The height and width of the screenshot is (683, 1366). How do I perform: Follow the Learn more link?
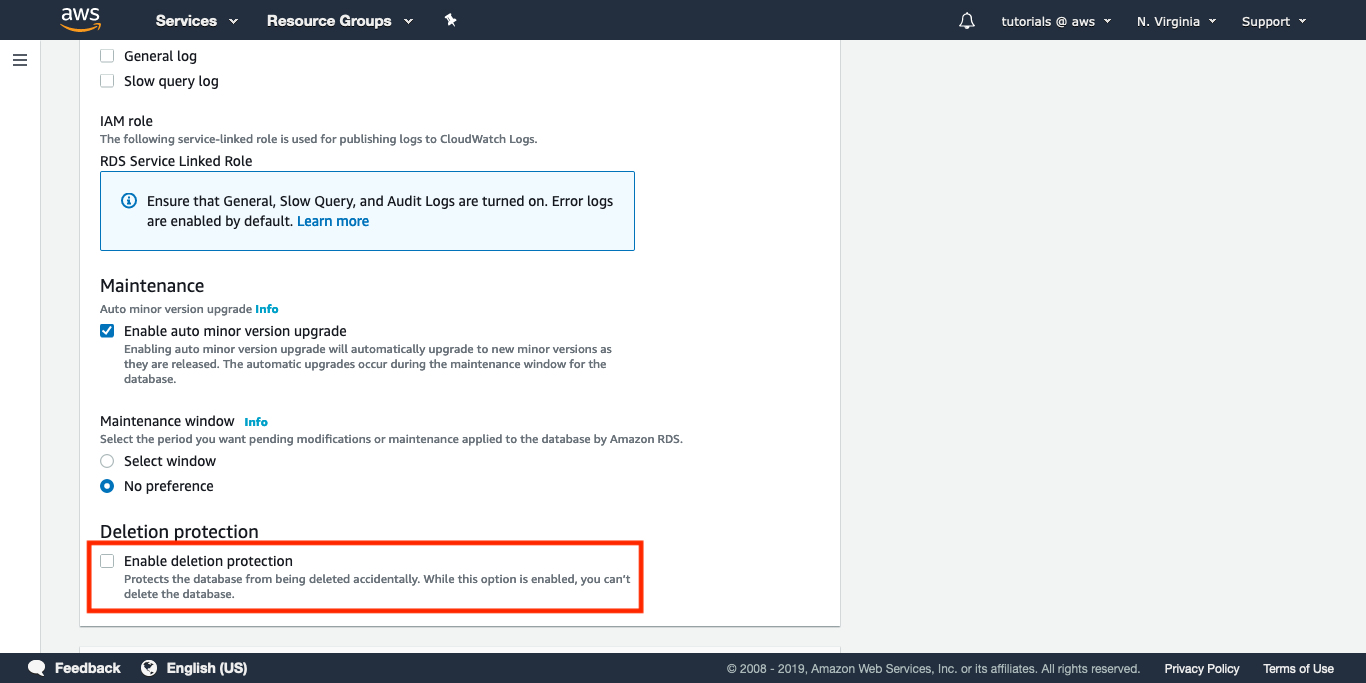333,221
